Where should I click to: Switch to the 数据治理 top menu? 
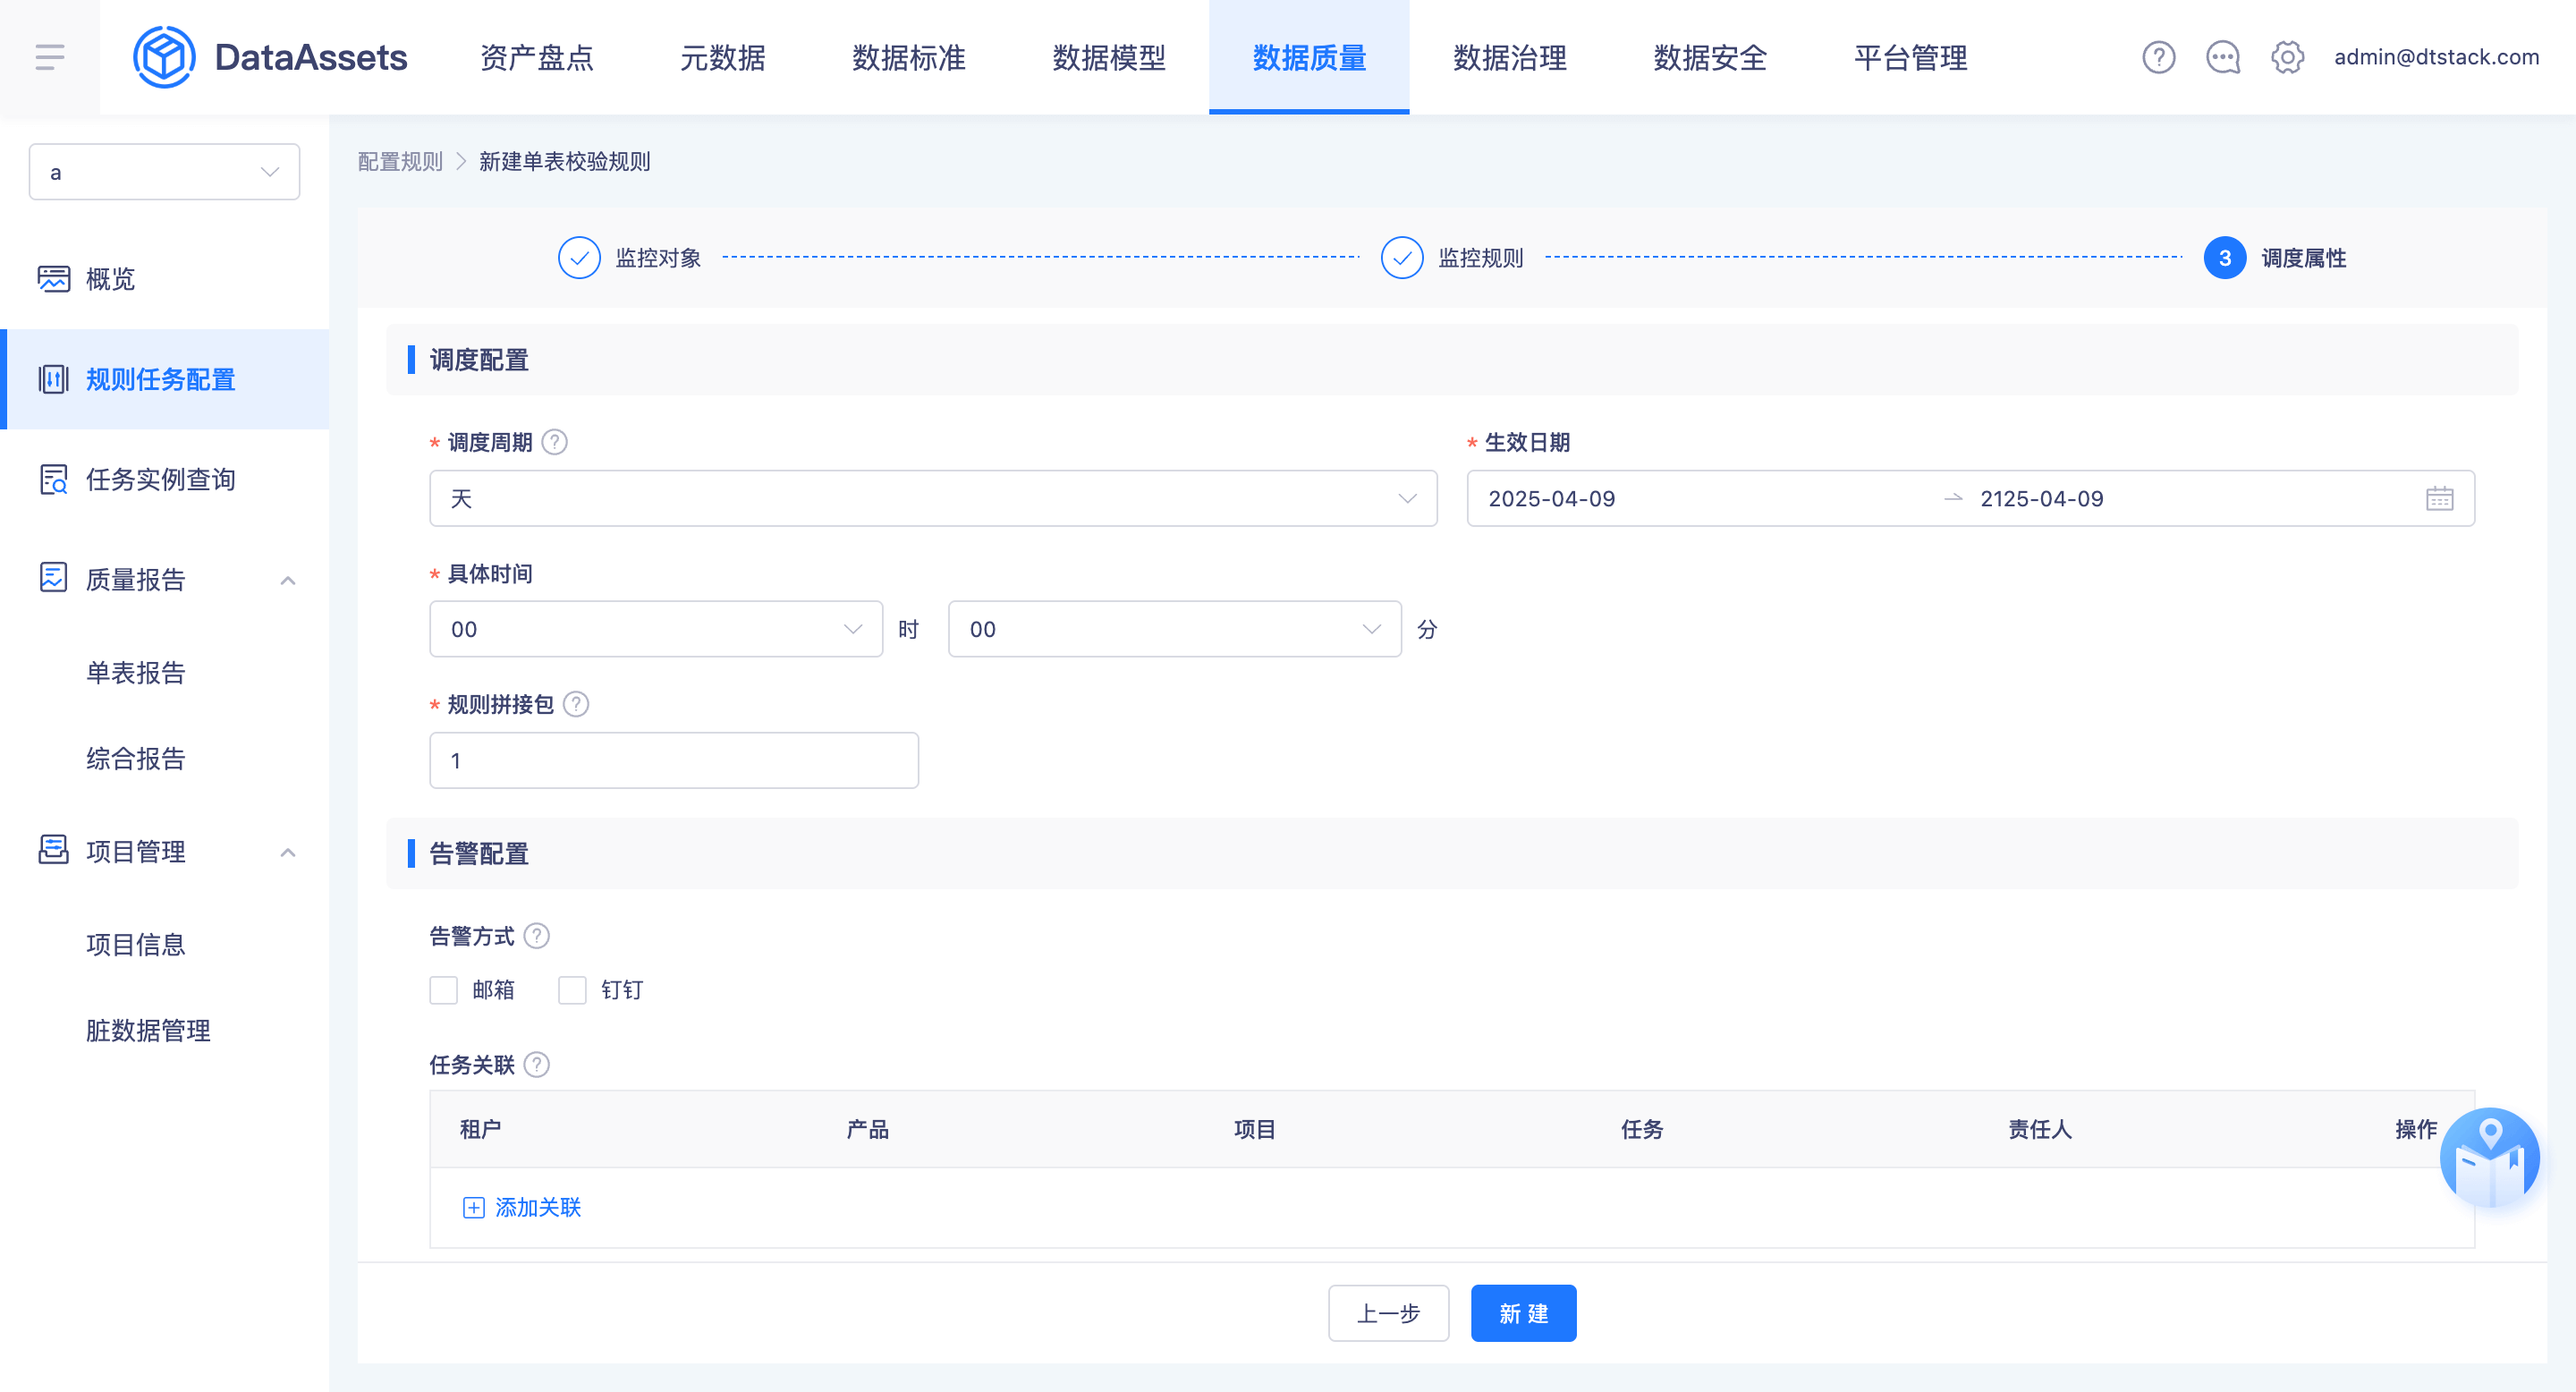(x=1510, y=57)
